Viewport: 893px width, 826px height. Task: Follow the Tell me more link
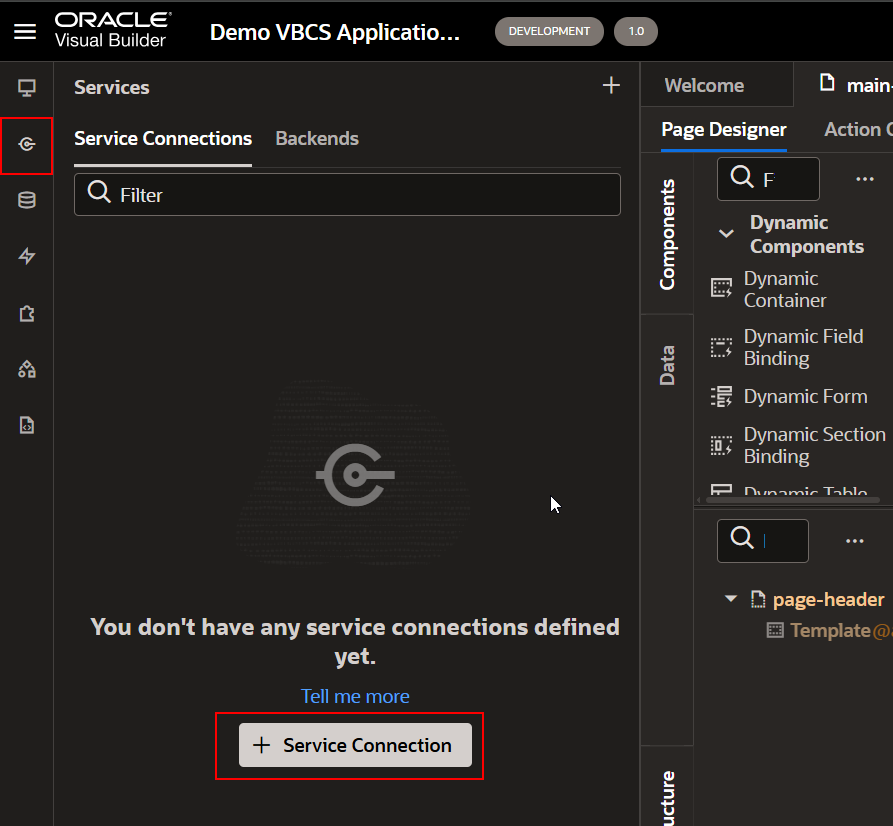[x=355, y=696]
